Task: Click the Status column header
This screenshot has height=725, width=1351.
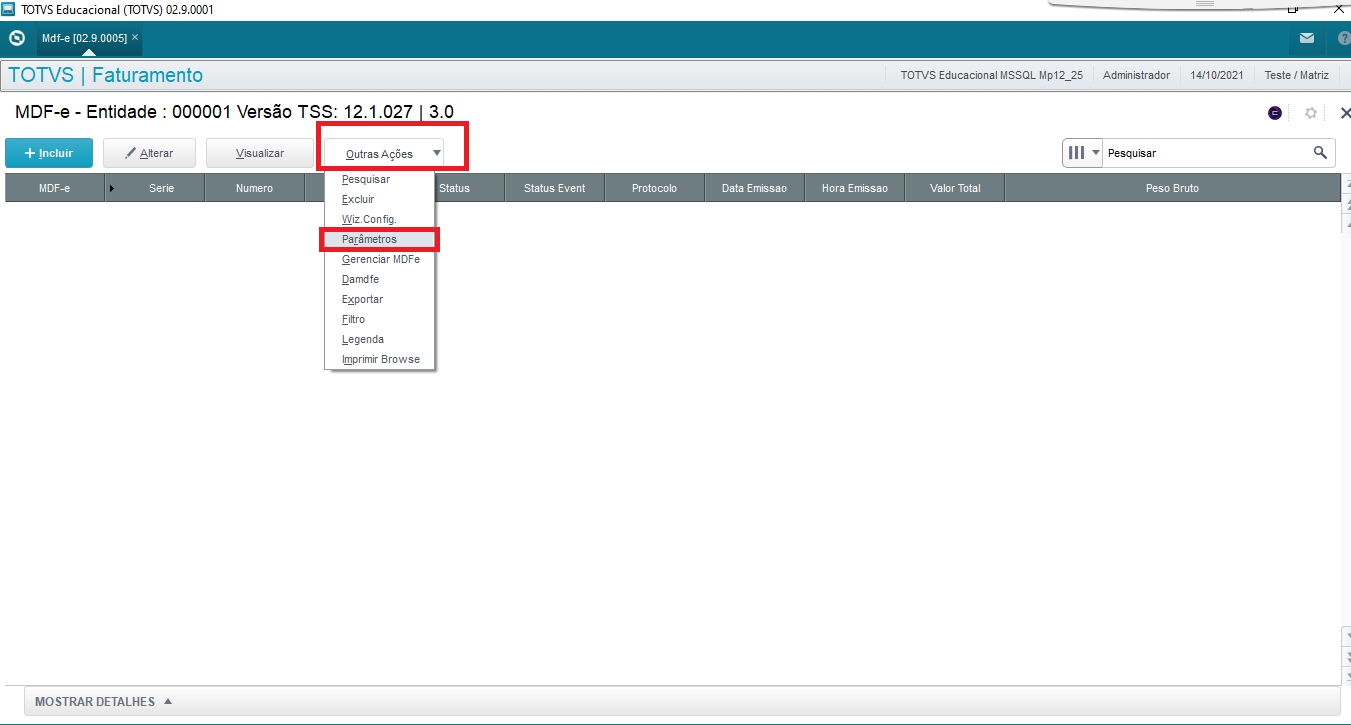Action: click(470, 188)
